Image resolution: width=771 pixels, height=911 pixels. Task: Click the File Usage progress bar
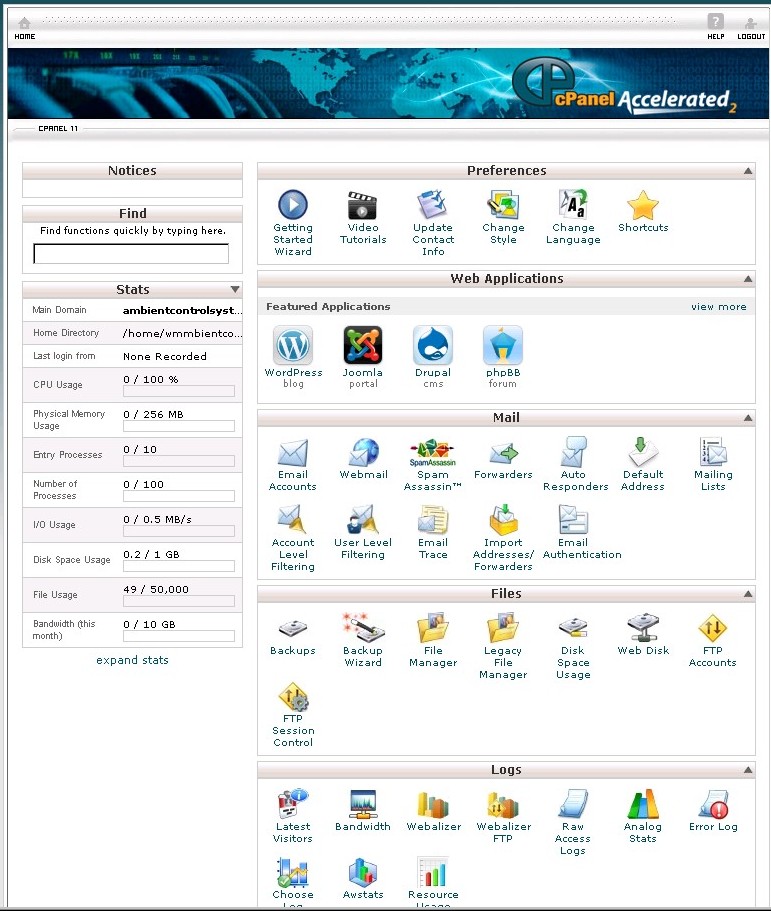coord(179,601)
